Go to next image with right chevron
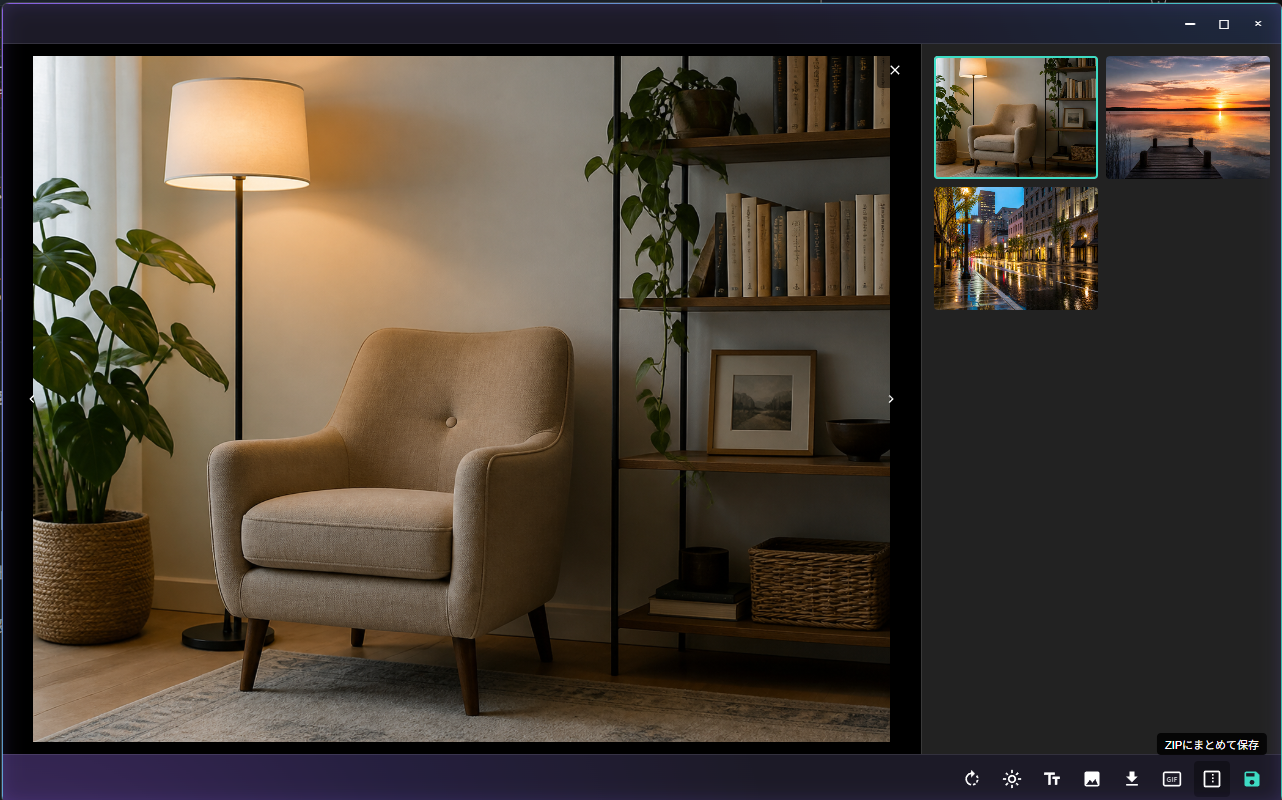This screenshot has width=1282, height=800. click(891, 399)
